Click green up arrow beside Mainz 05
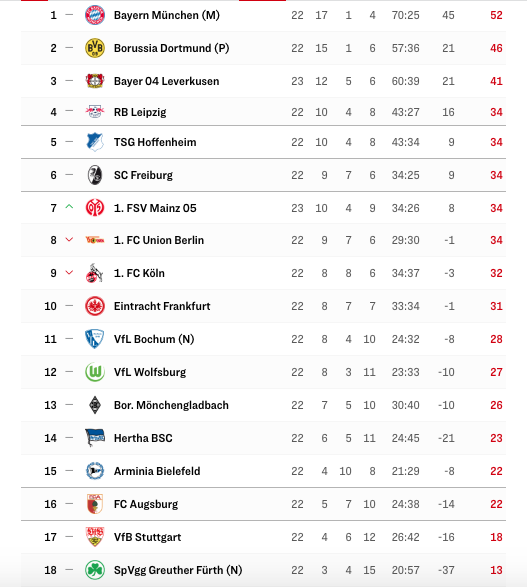527x587 pixels. (69, 207)
